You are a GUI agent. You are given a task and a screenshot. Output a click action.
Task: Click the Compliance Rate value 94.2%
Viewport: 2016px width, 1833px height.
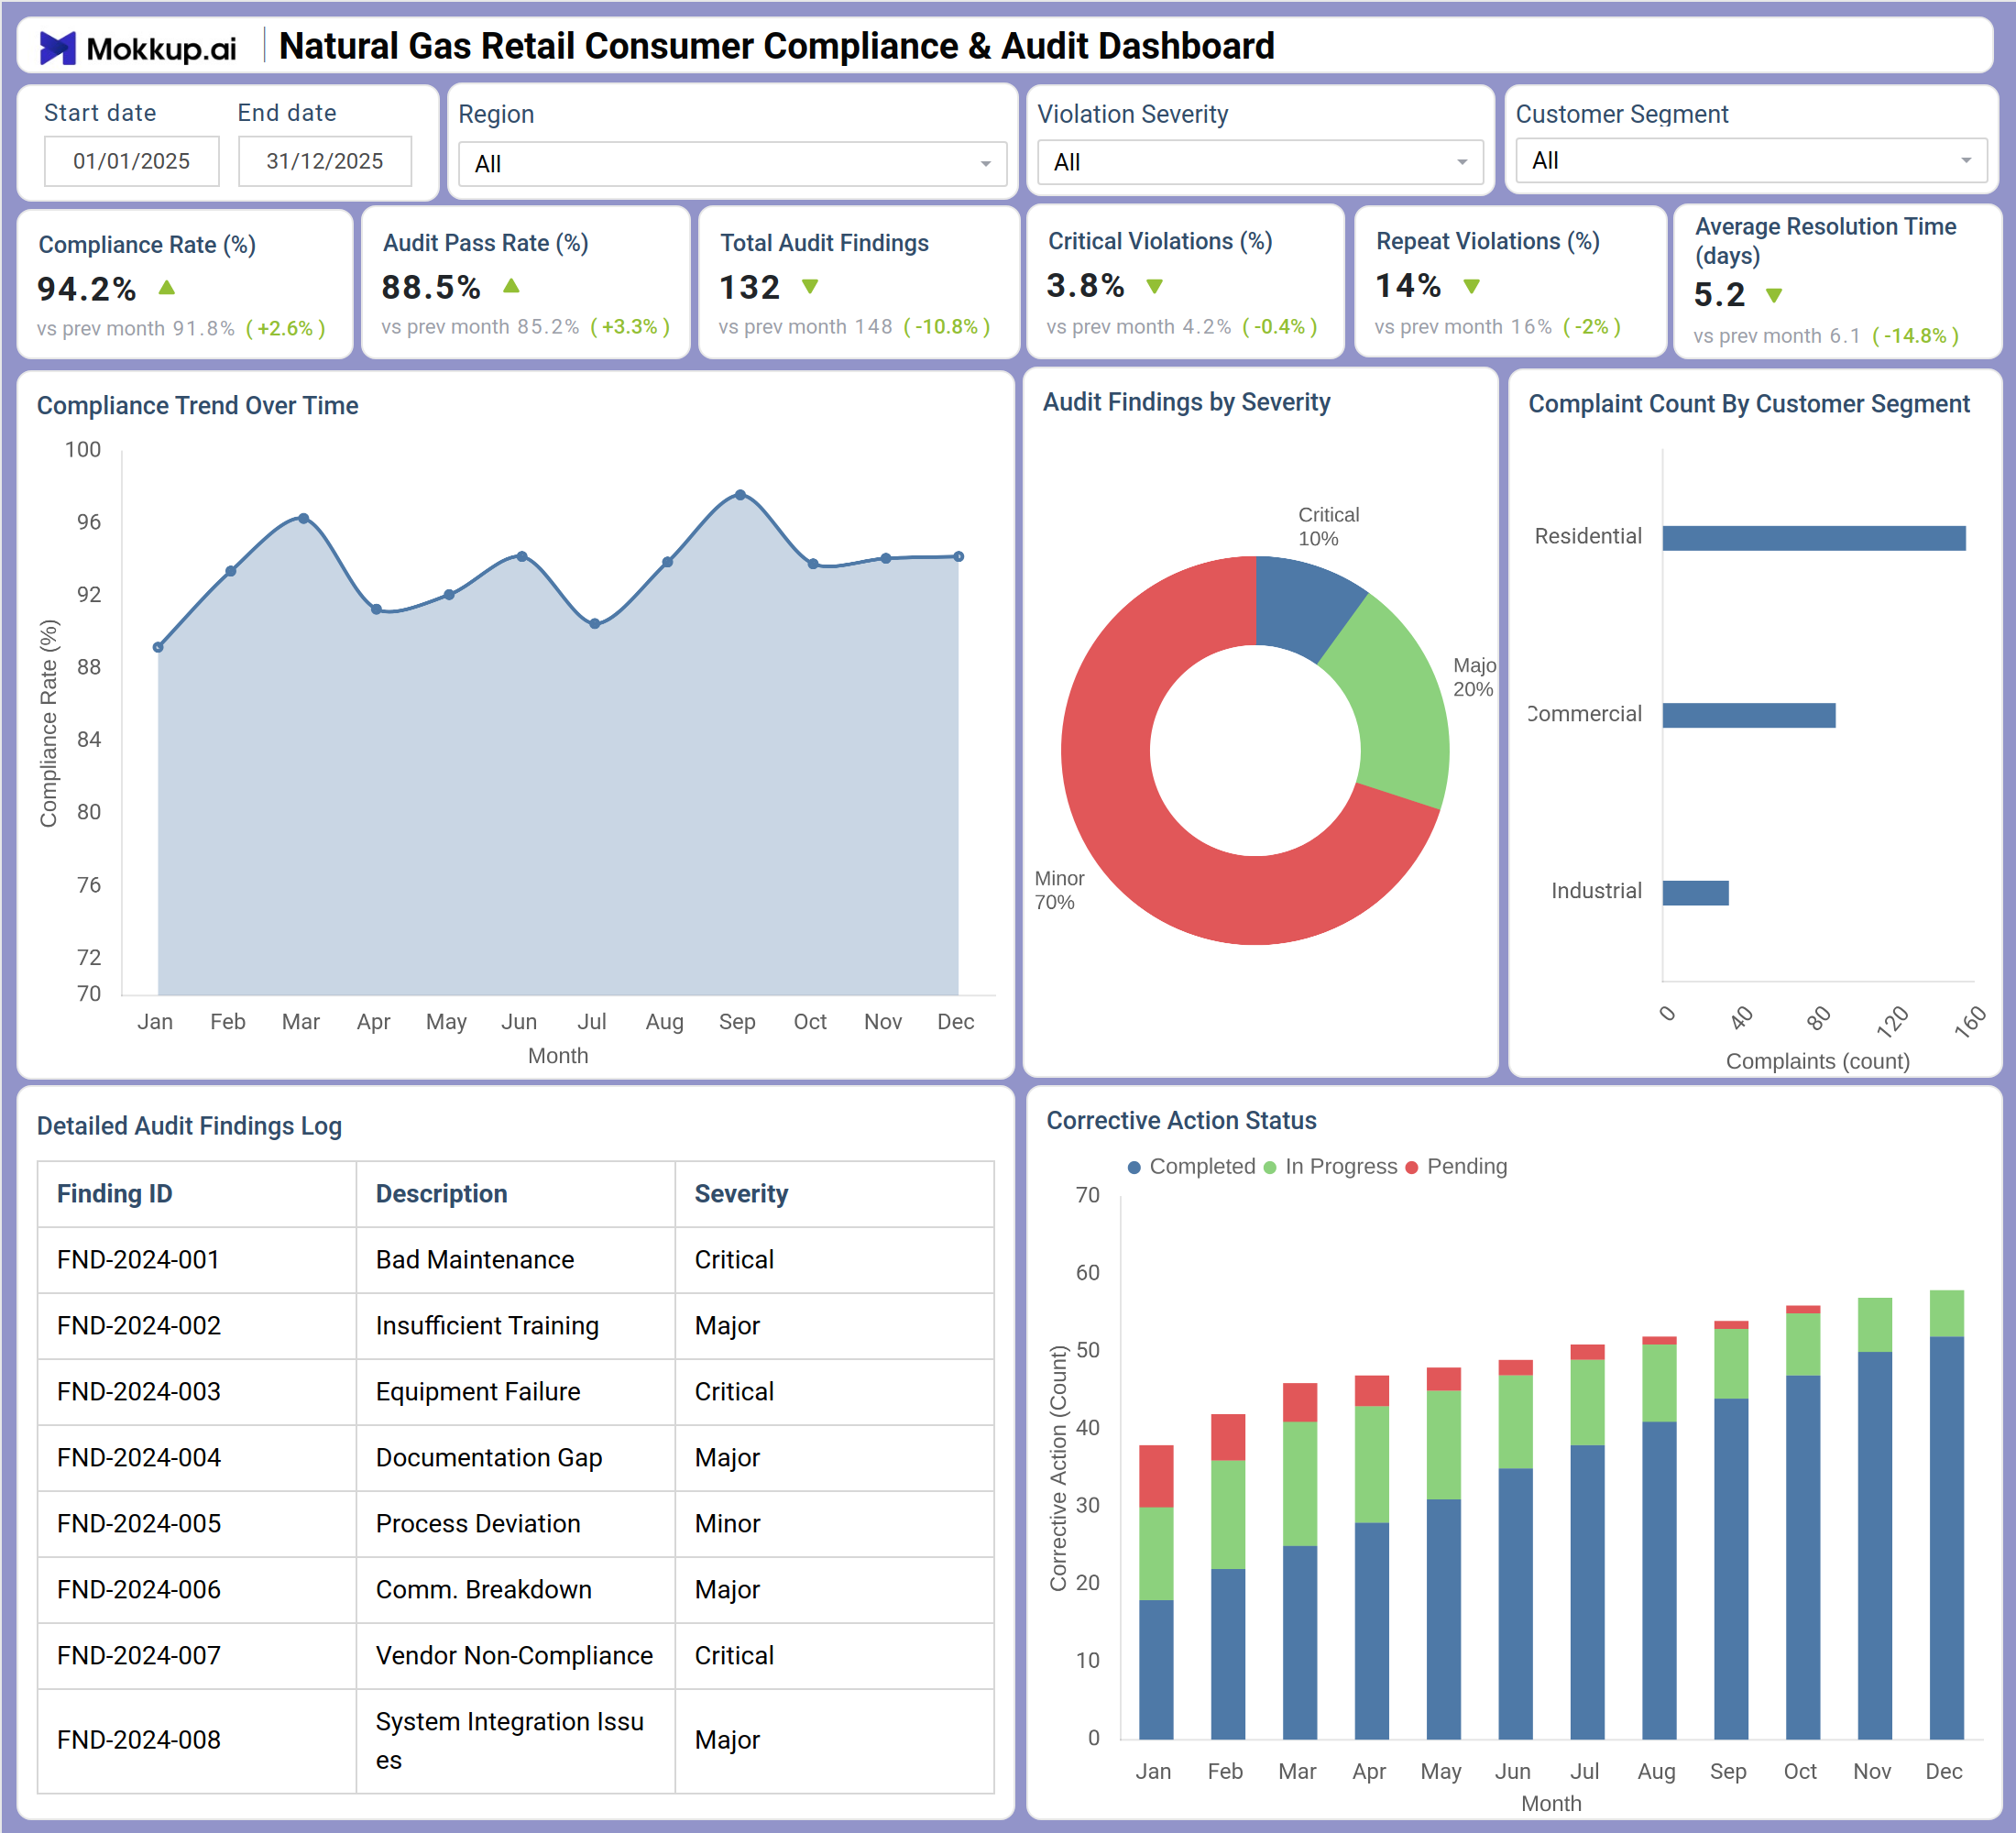click(86, 289)
